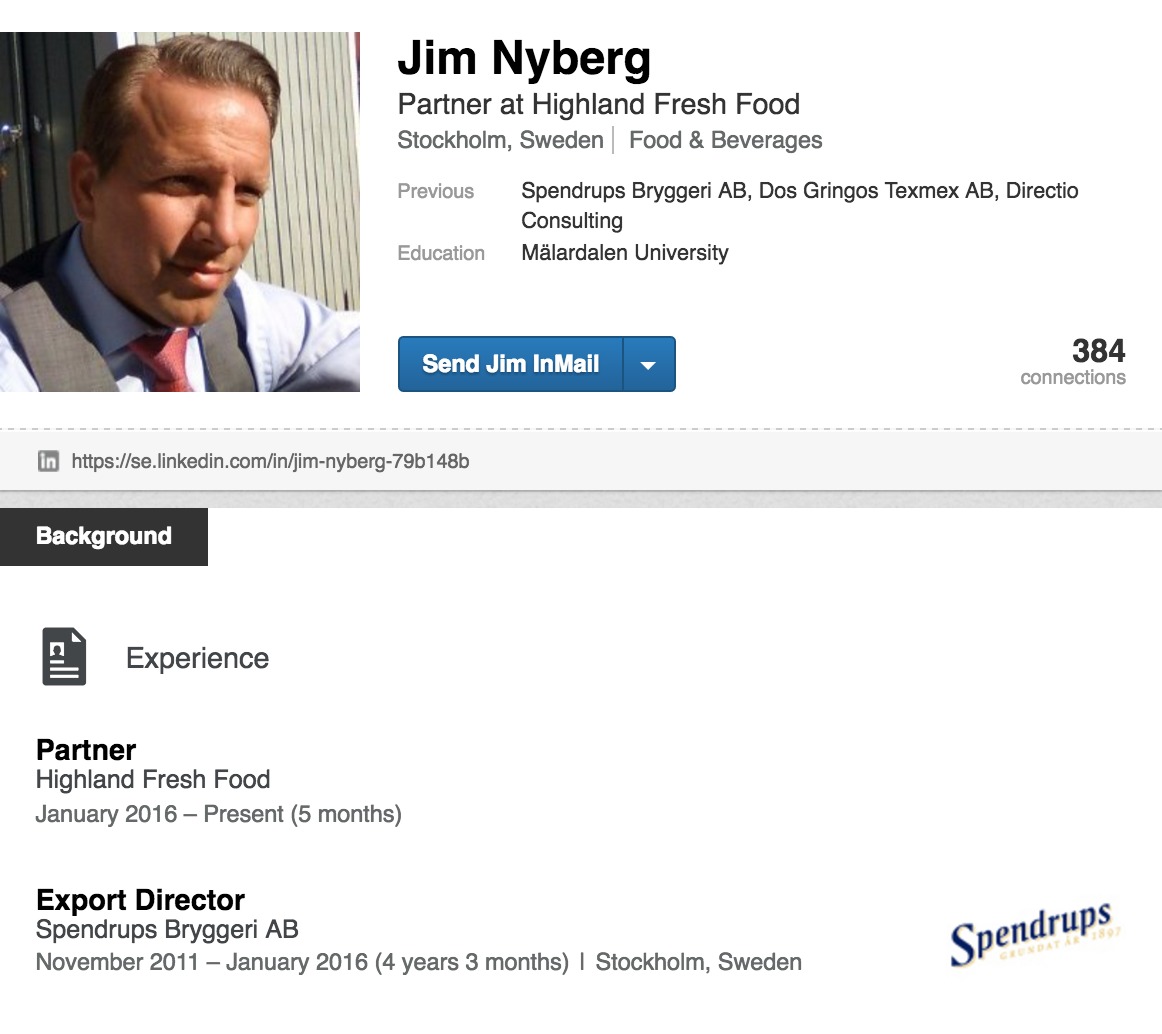
Task: Click Spendrups Bryggeri AB under Export Director
Action: click(167, 929)
